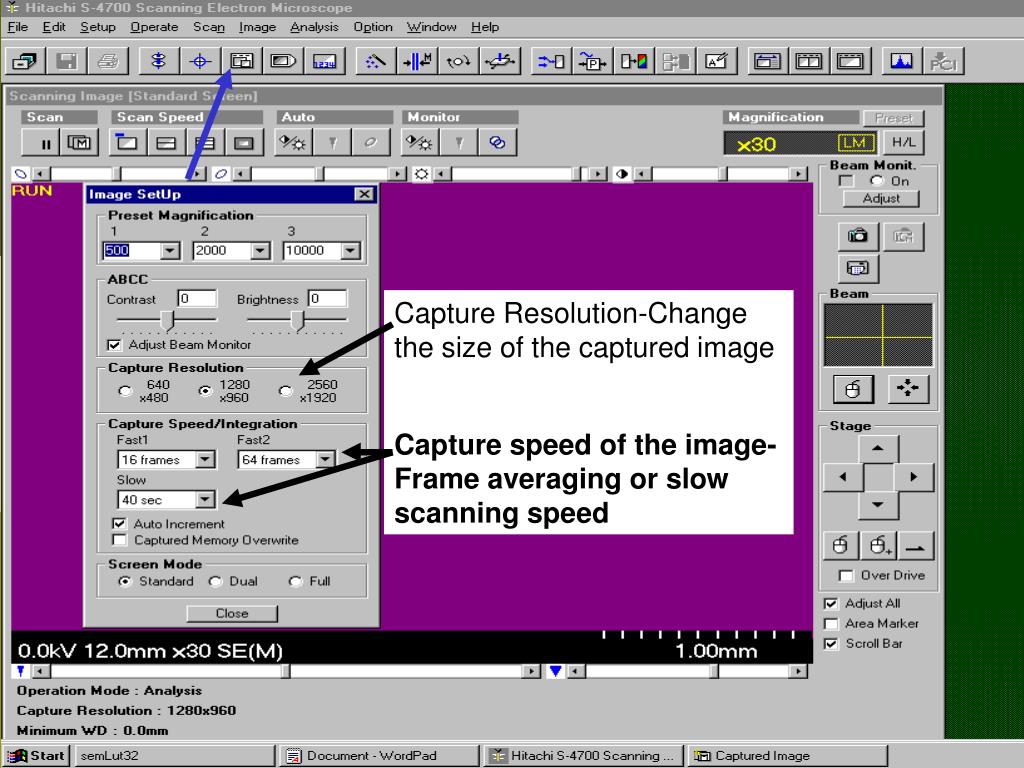Expand the Fast1 frames dropdown
This screenshot has width=1024, height=768.
pos(205,460)
